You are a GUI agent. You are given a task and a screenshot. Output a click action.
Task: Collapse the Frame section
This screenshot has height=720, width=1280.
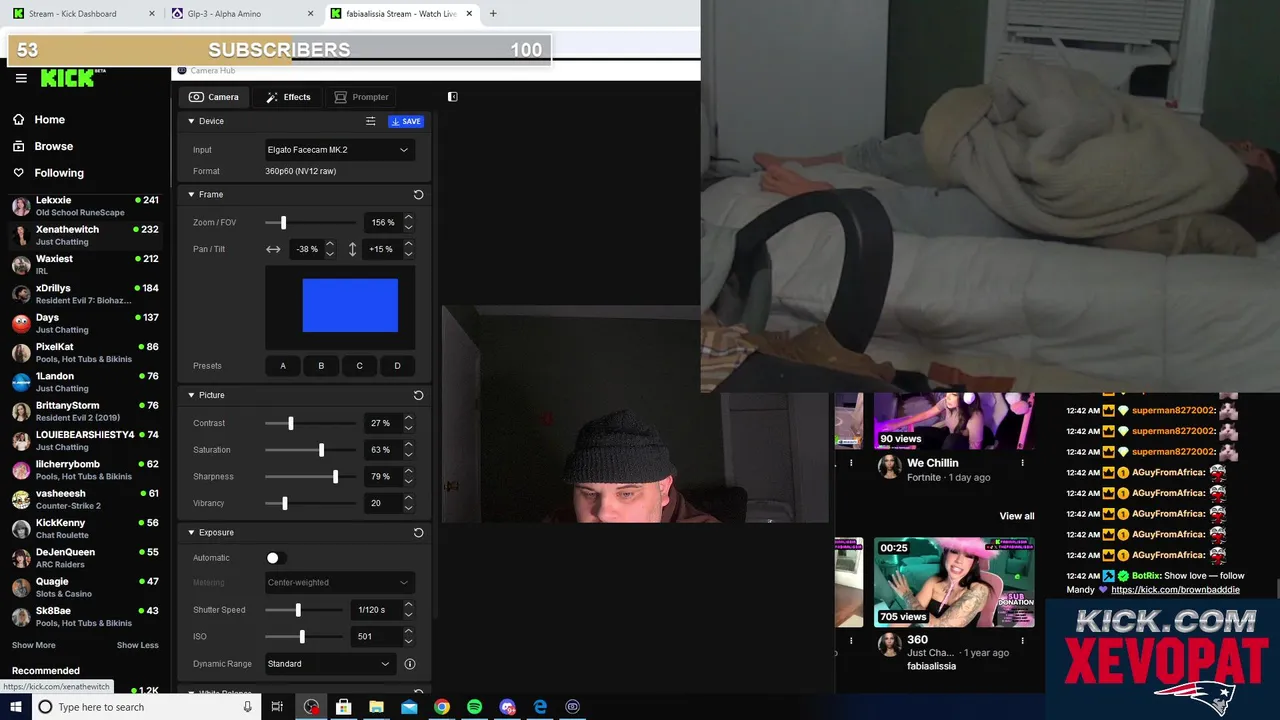(191, 195)
